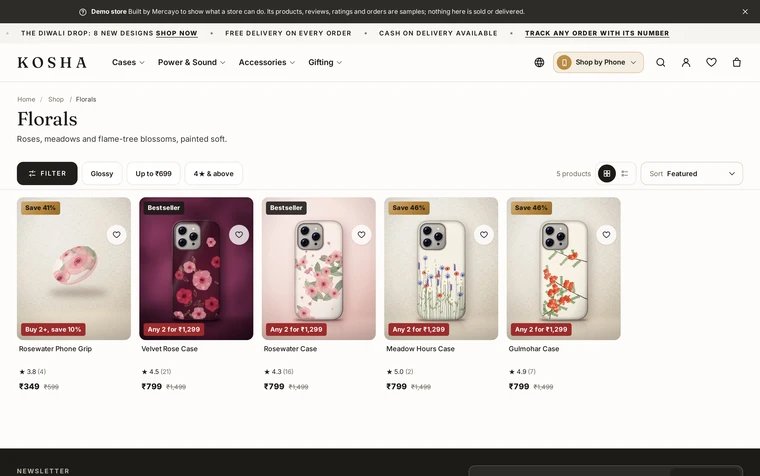Click the Buy 2+, save 10% badge
The width and height of the screenshot is (760, 476).
point(53,330)
